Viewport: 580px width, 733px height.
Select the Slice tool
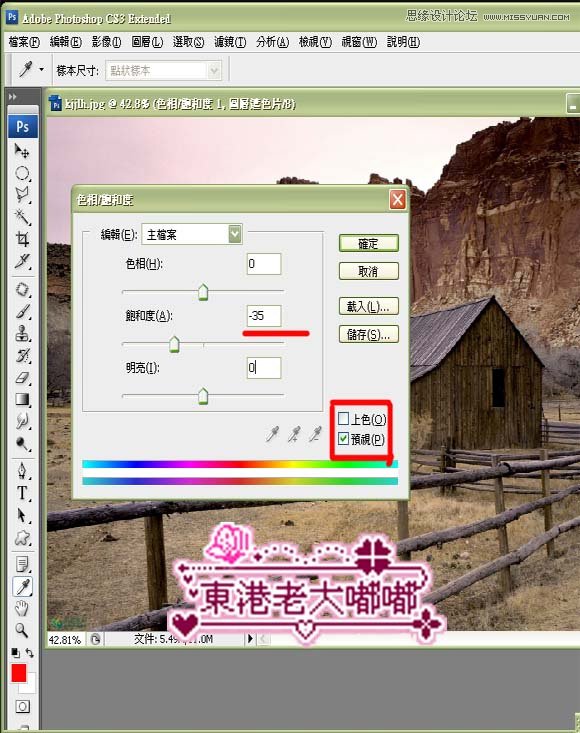click(21, 261)
